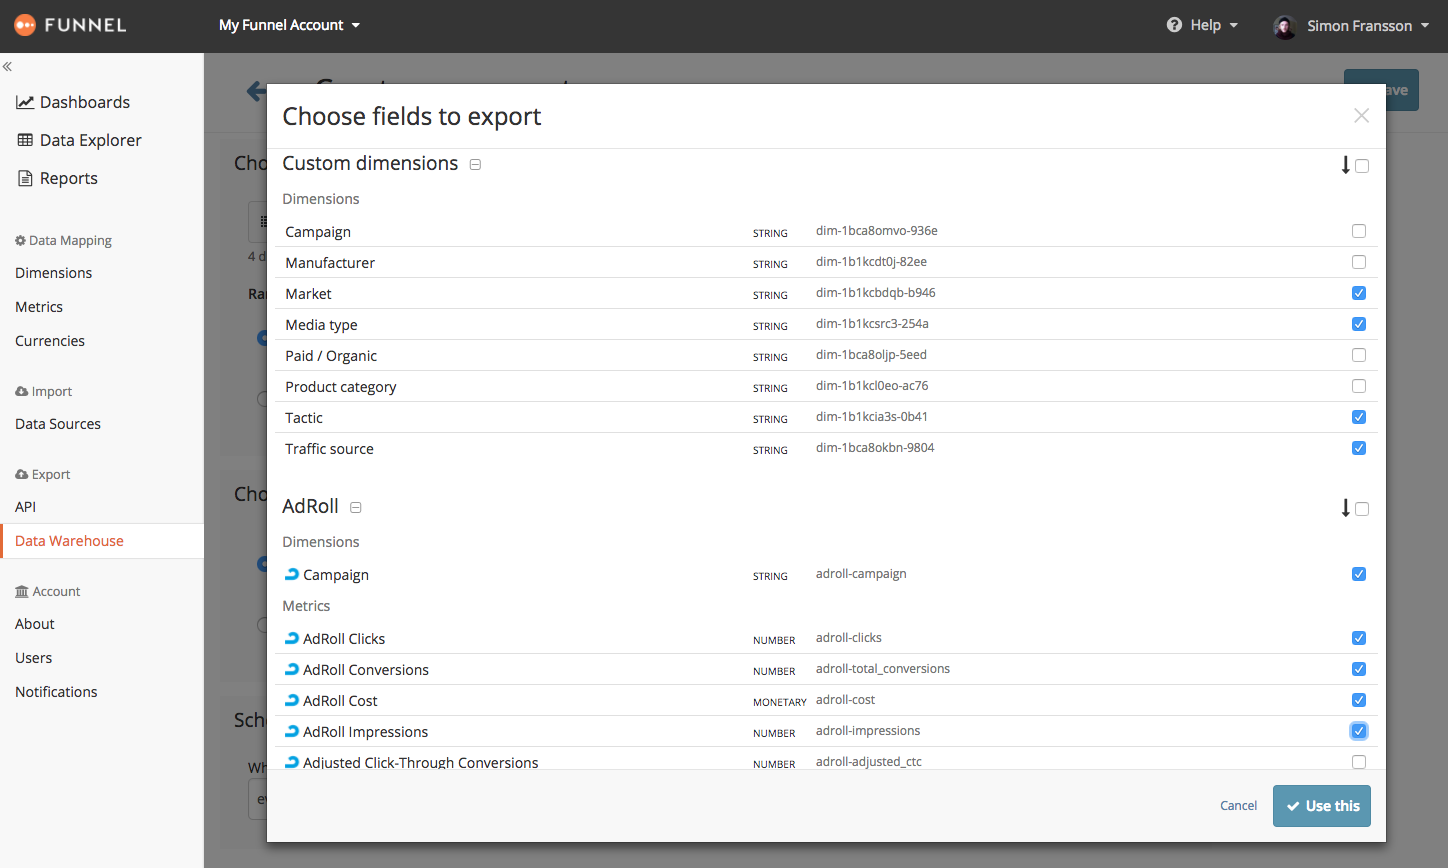Screen dimensions: 1448x868
Task: Click the AdRoll icon beside AdRoll Cost
Action: click(292, 700)
